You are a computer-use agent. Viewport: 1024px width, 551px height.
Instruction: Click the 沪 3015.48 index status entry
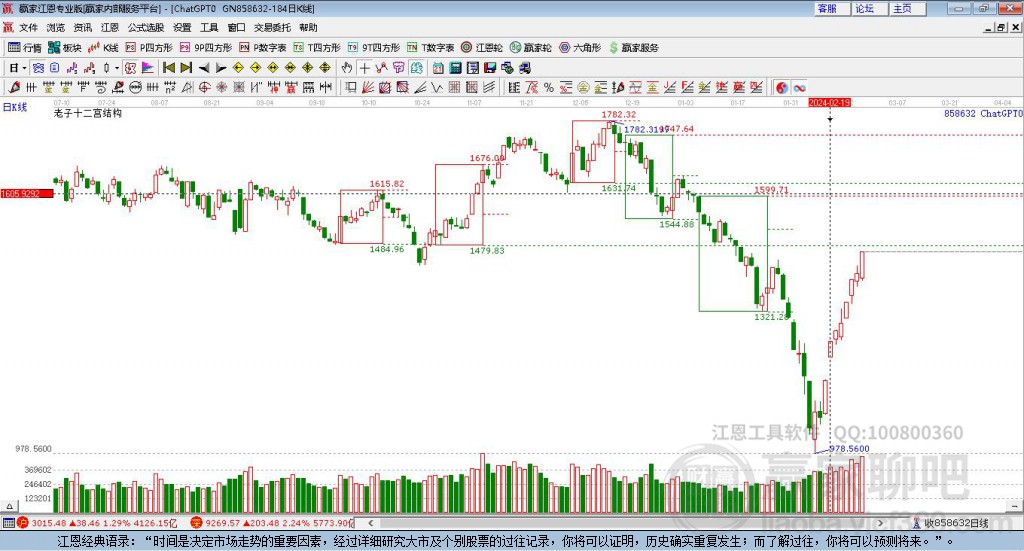(98, 523)
